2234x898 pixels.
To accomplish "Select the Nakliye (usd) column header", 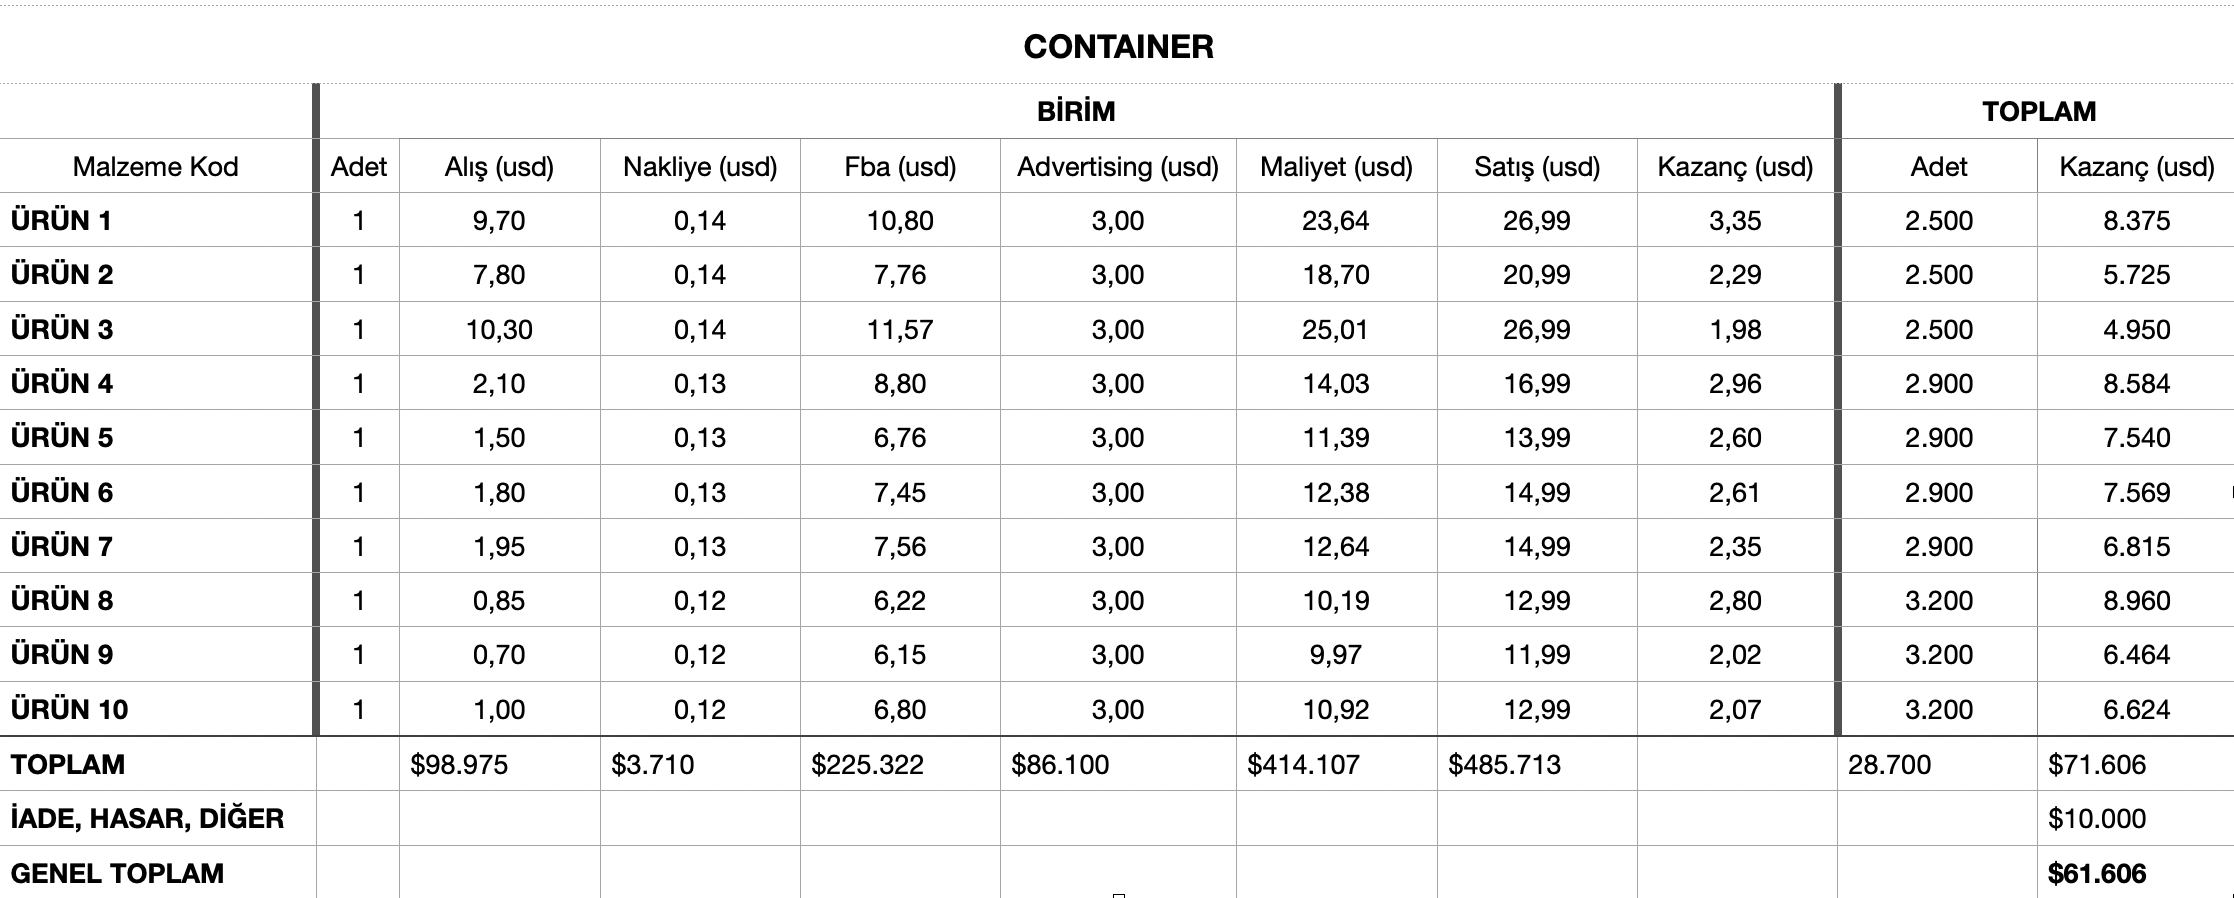I will click(700, 166).
